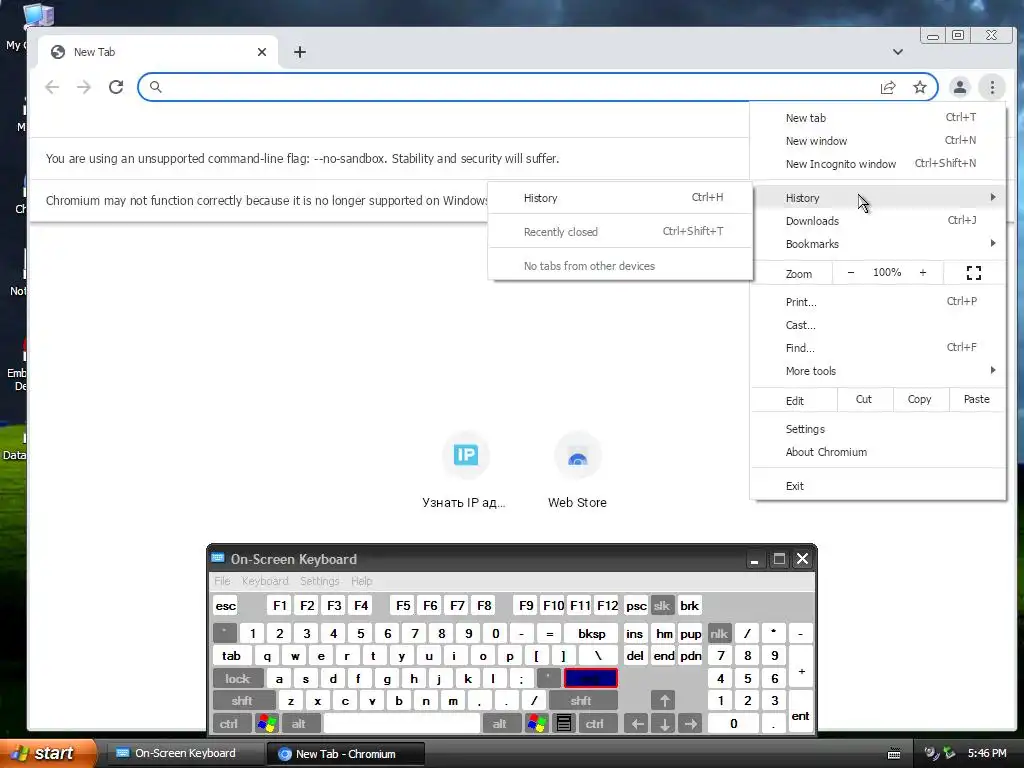
Task: Expand the History submenu arrow
Action: 993,197
